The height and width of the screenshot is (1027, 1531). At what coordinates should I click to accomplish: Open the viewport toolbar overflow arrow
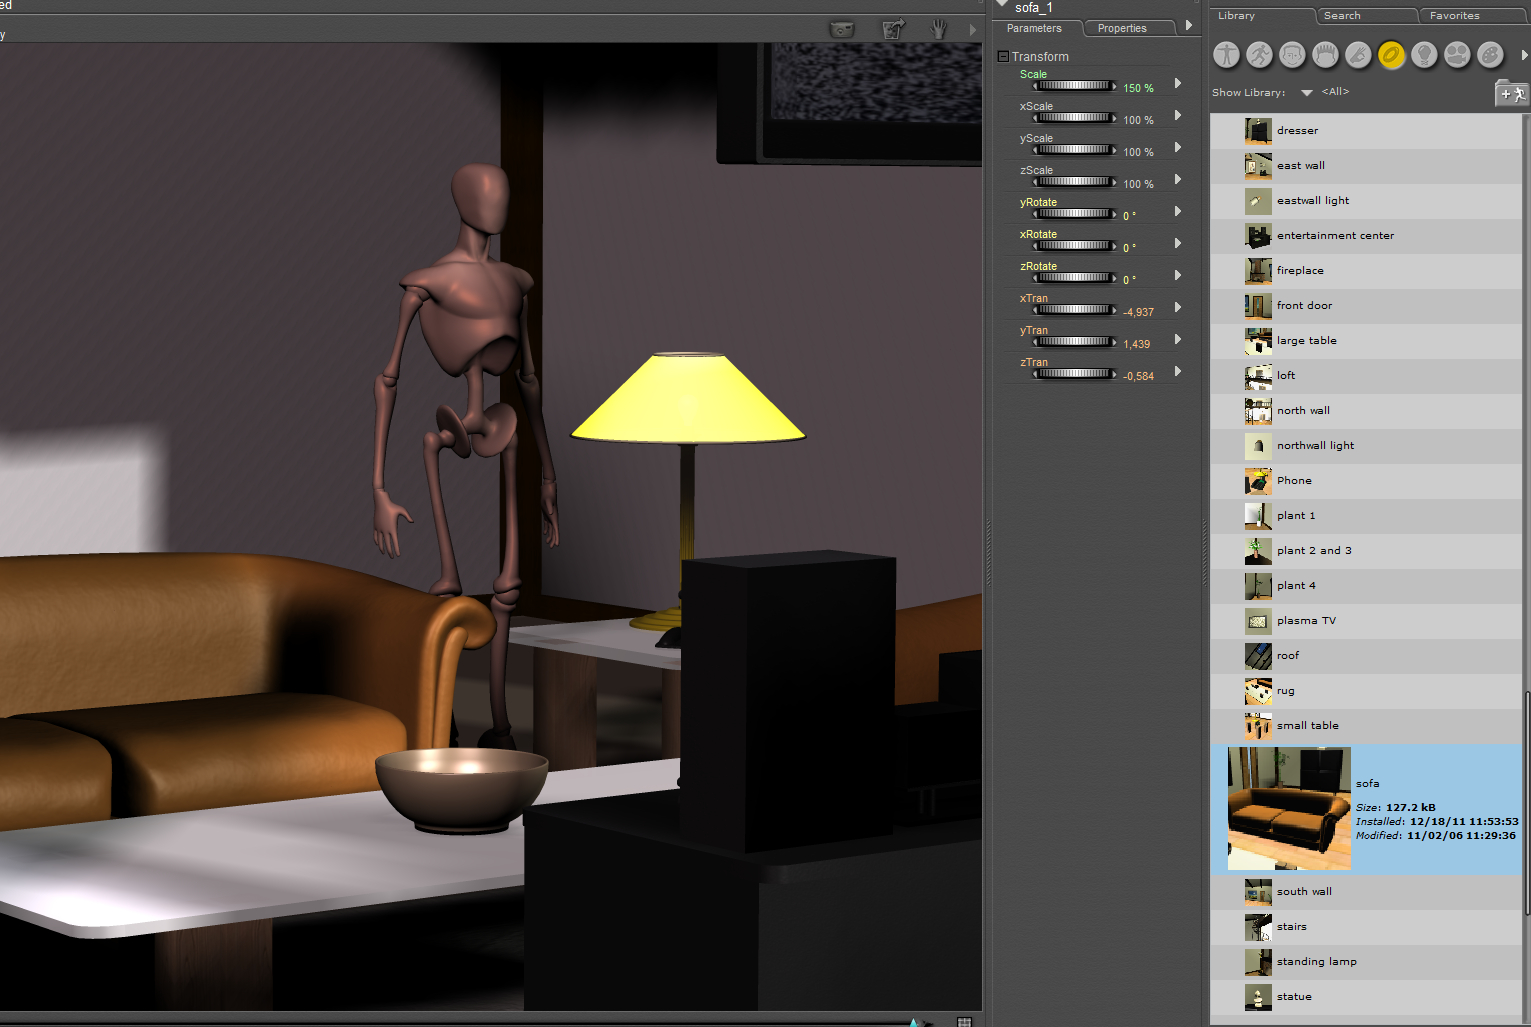973,30
